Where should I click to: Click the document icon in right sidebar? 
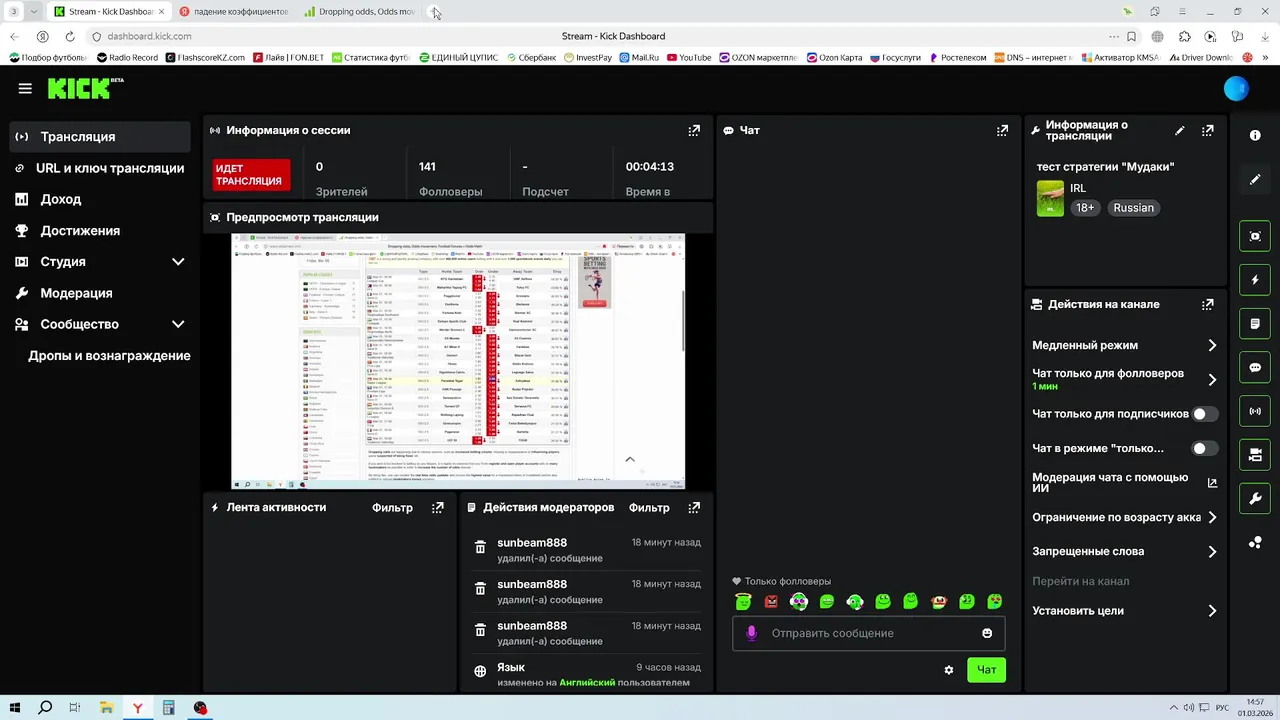(1255, 324)
